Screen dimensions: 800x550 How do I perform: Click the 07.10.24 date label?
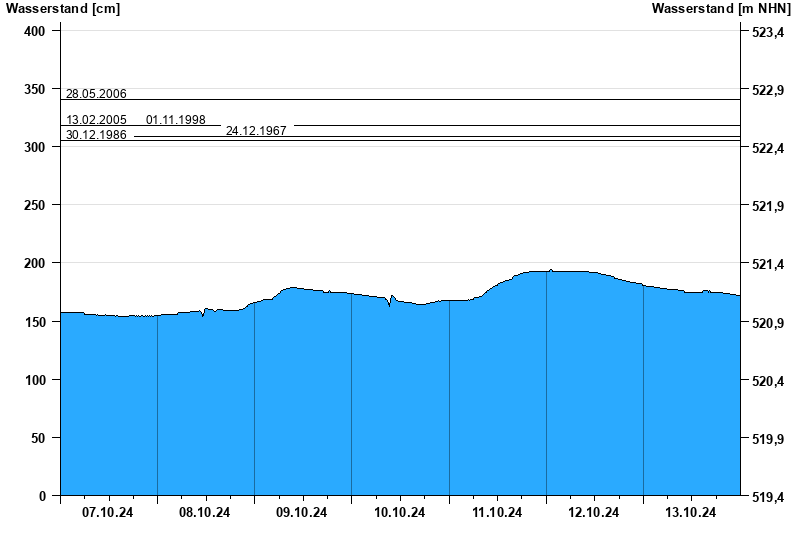tap(108, 513)
